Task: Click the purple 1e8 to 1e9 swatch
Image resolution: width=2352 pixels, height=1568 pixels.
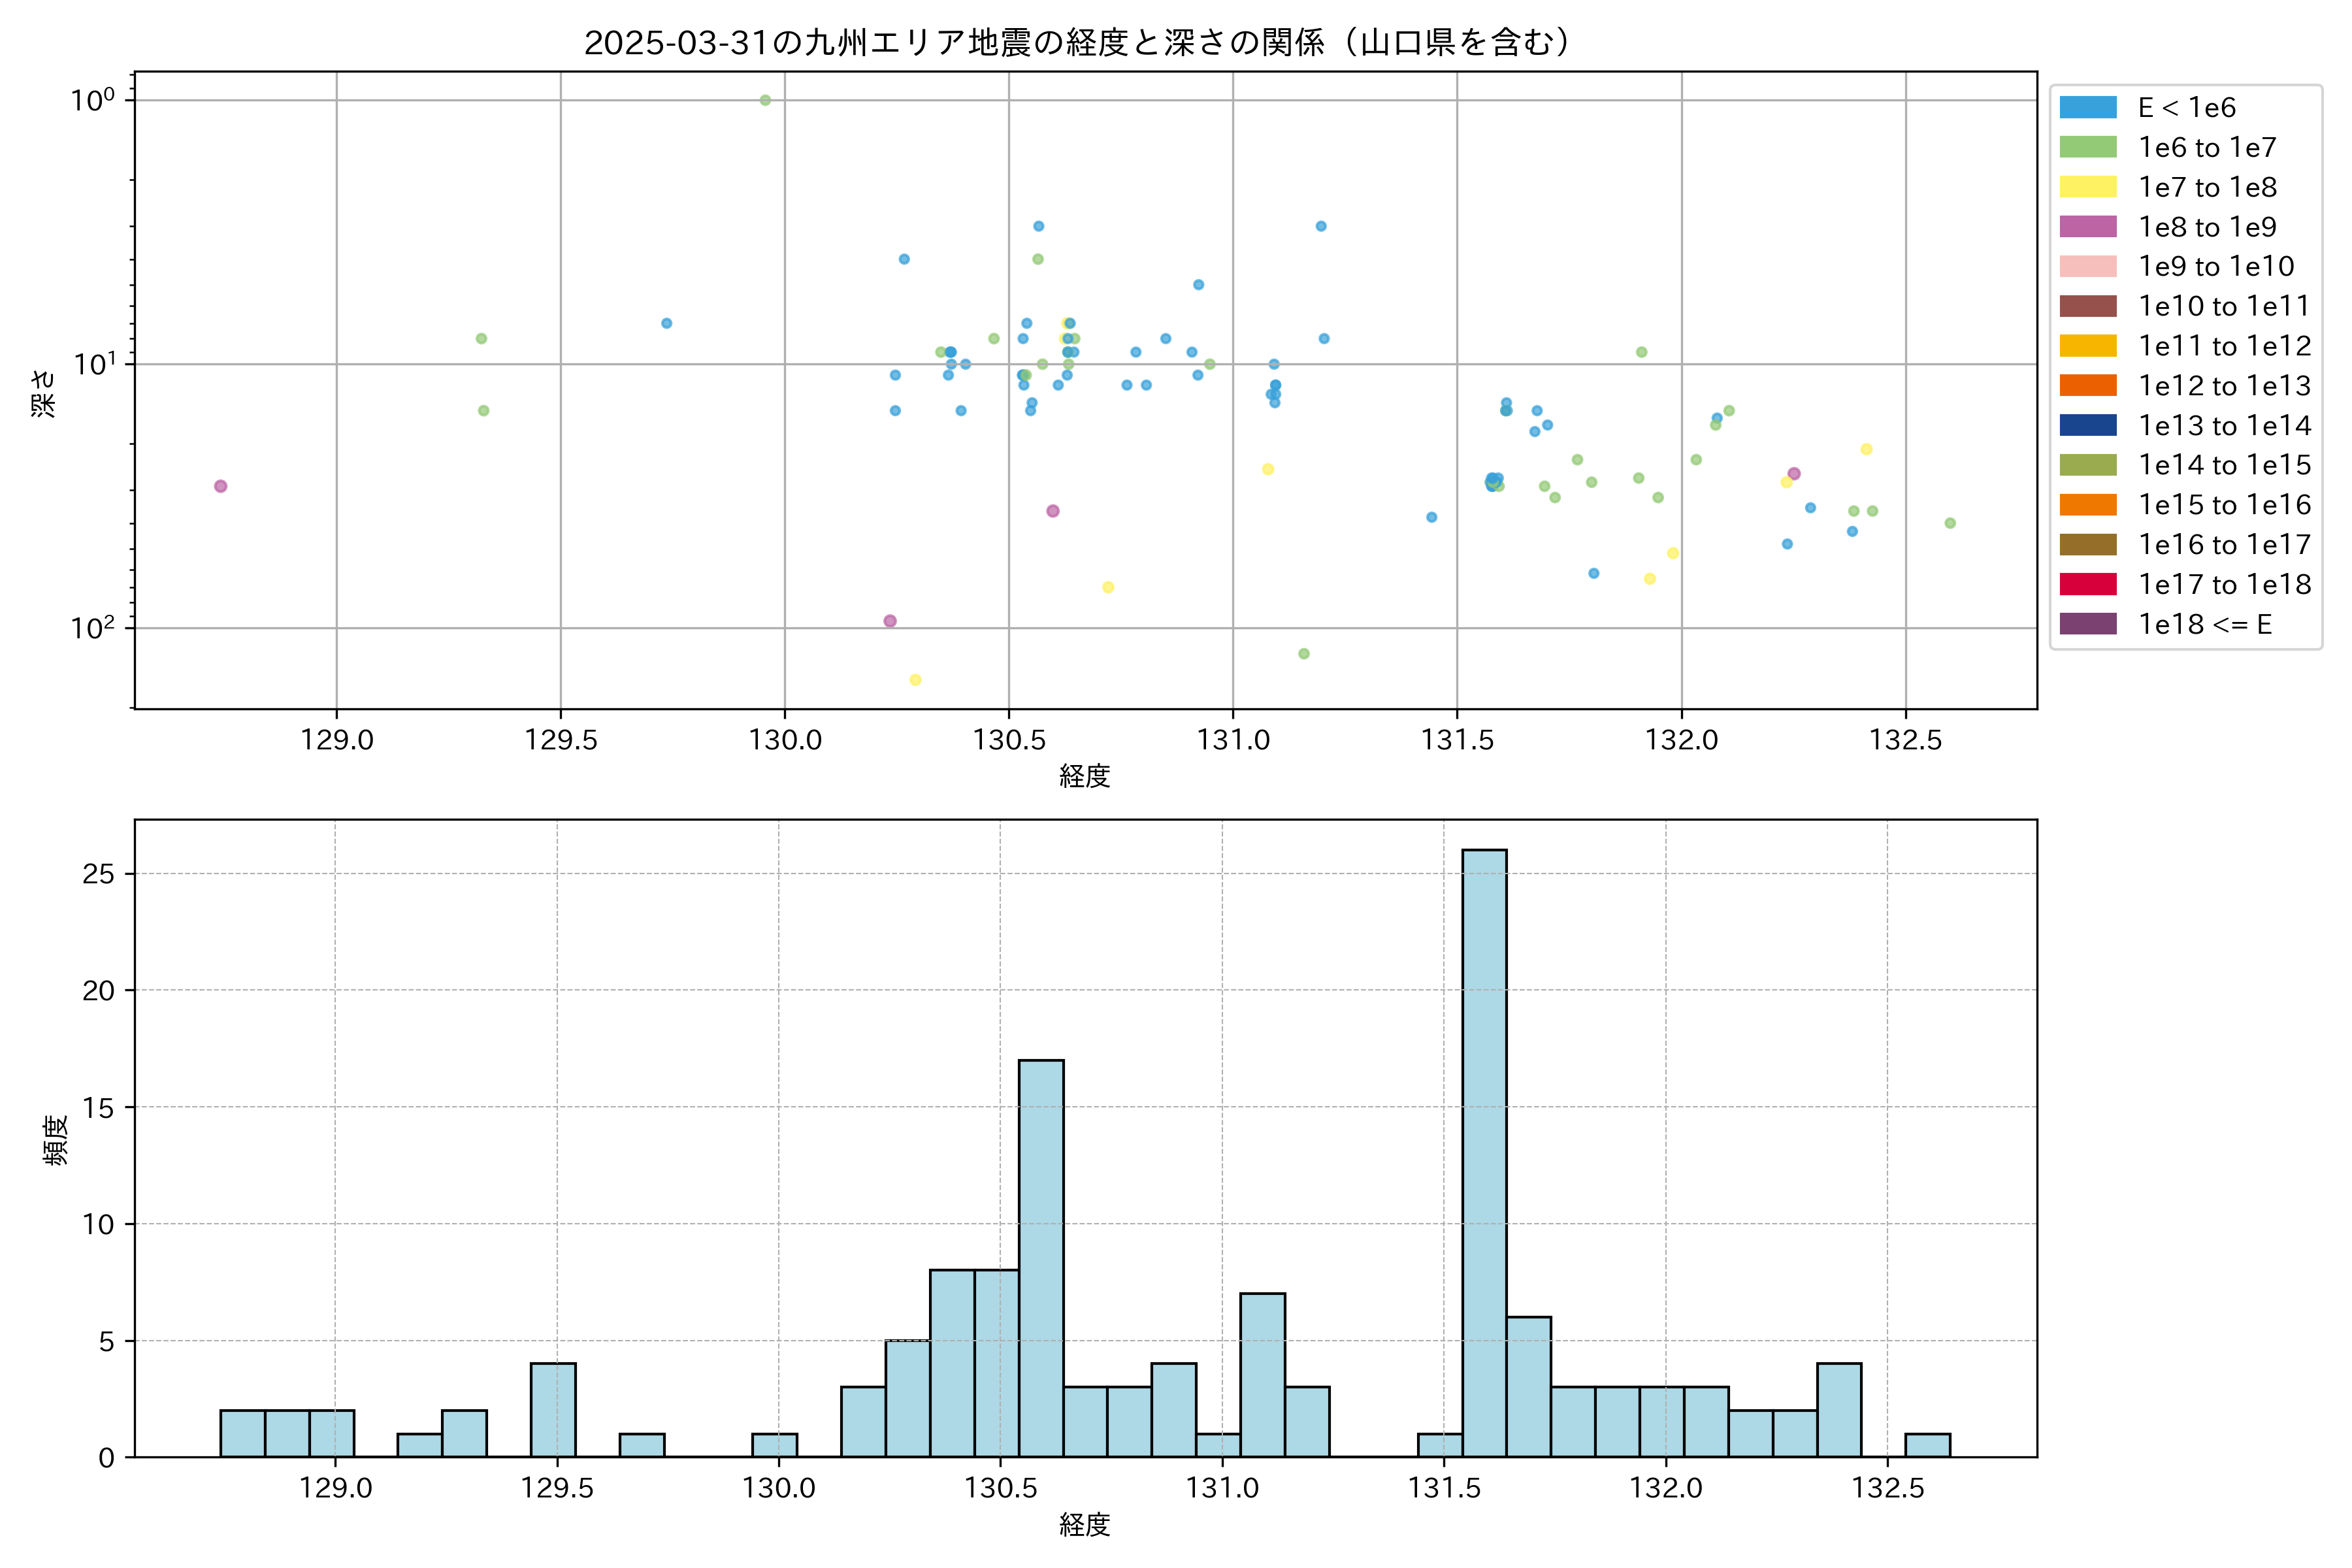Action: point(2088,227)
